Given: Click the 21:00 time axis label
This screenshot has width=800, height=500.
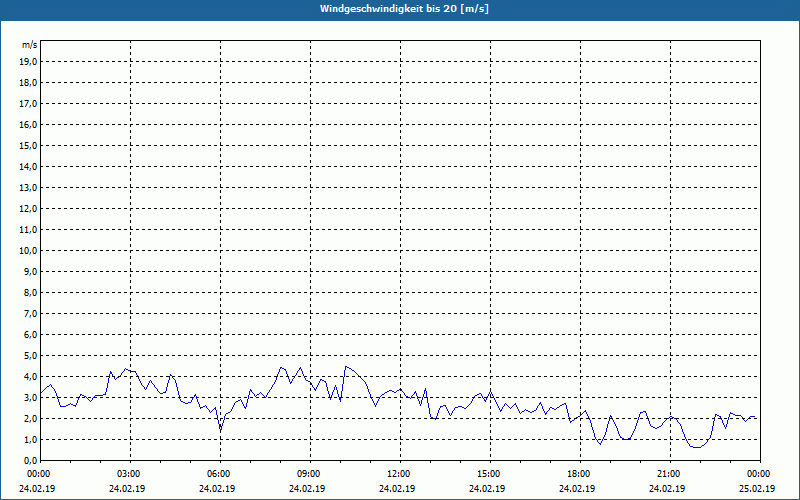Looking at the screenshot, I should click(668, 474).
